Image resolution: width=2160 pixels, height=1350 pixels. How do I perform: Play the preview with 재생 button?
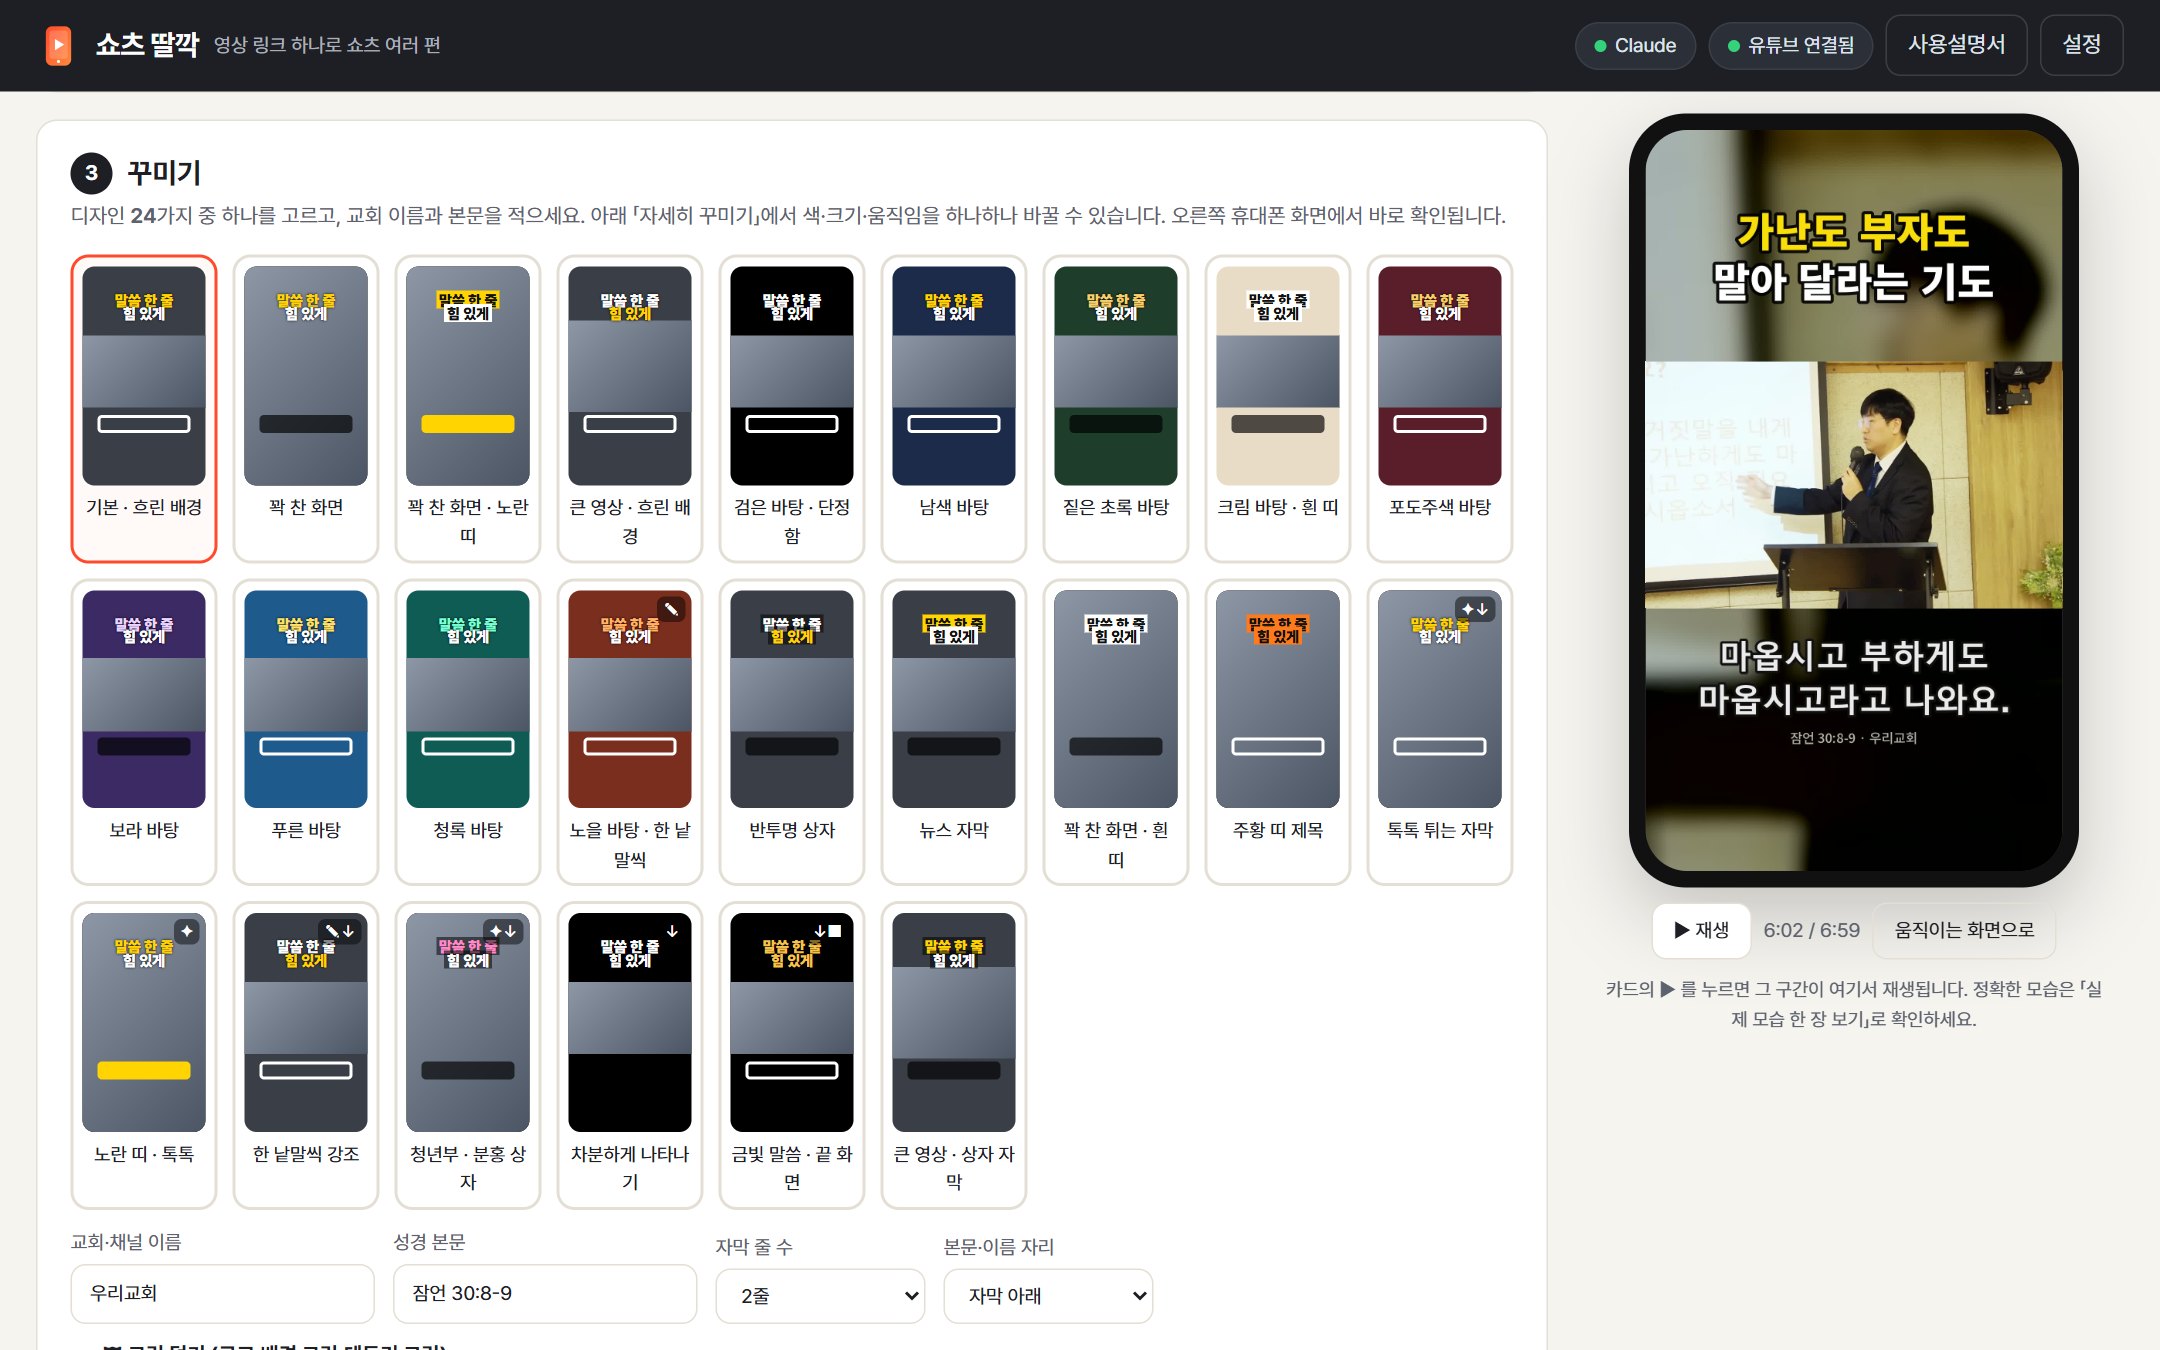[1701, 930]
